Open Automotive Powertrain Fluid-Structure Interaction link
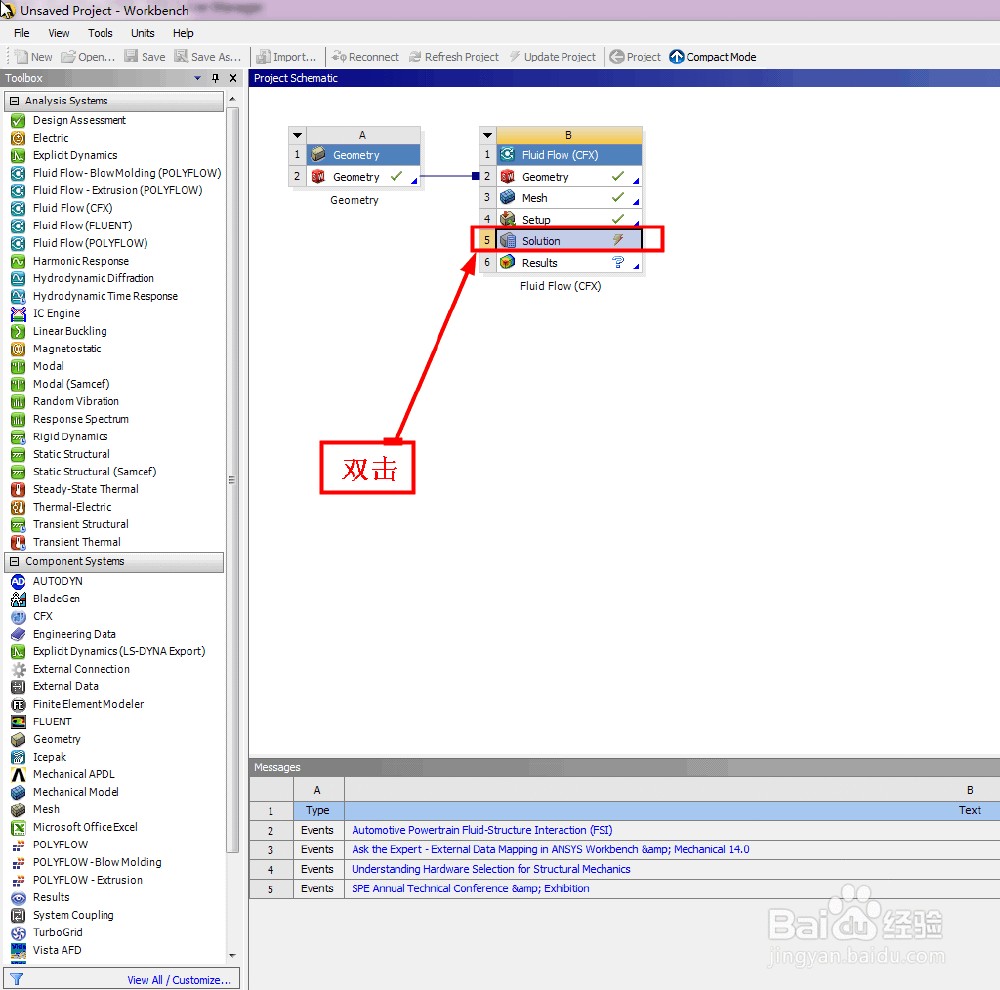This screenshot has height=990, width=1000. click(x=482, y=830)
